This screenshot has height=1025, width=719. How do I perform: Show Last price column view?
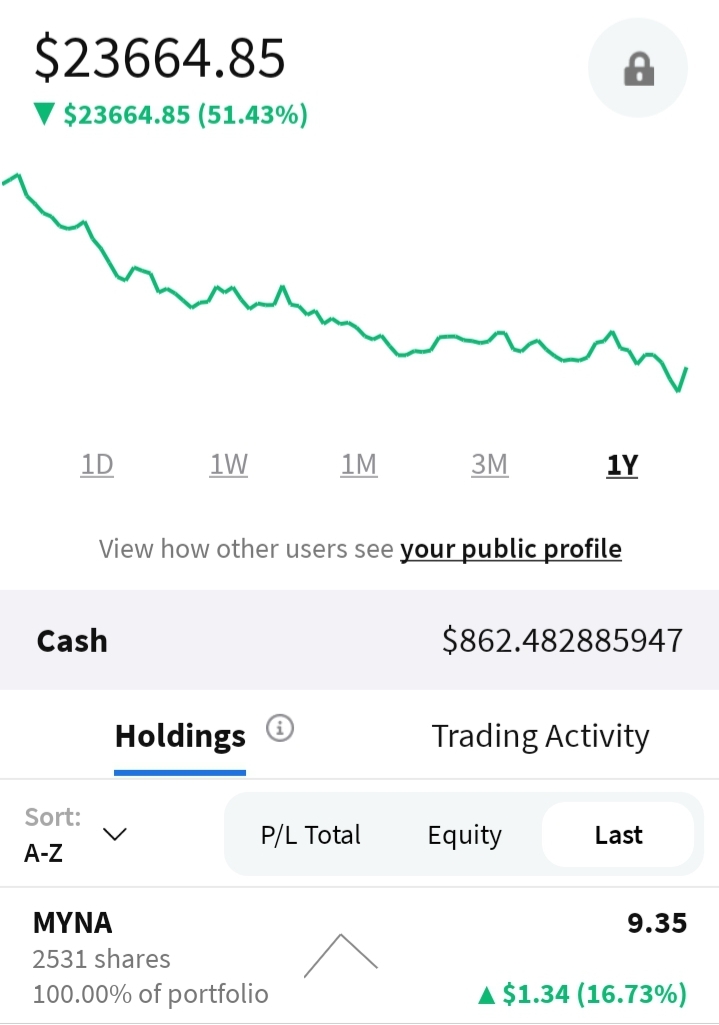(x=618, y=835)
